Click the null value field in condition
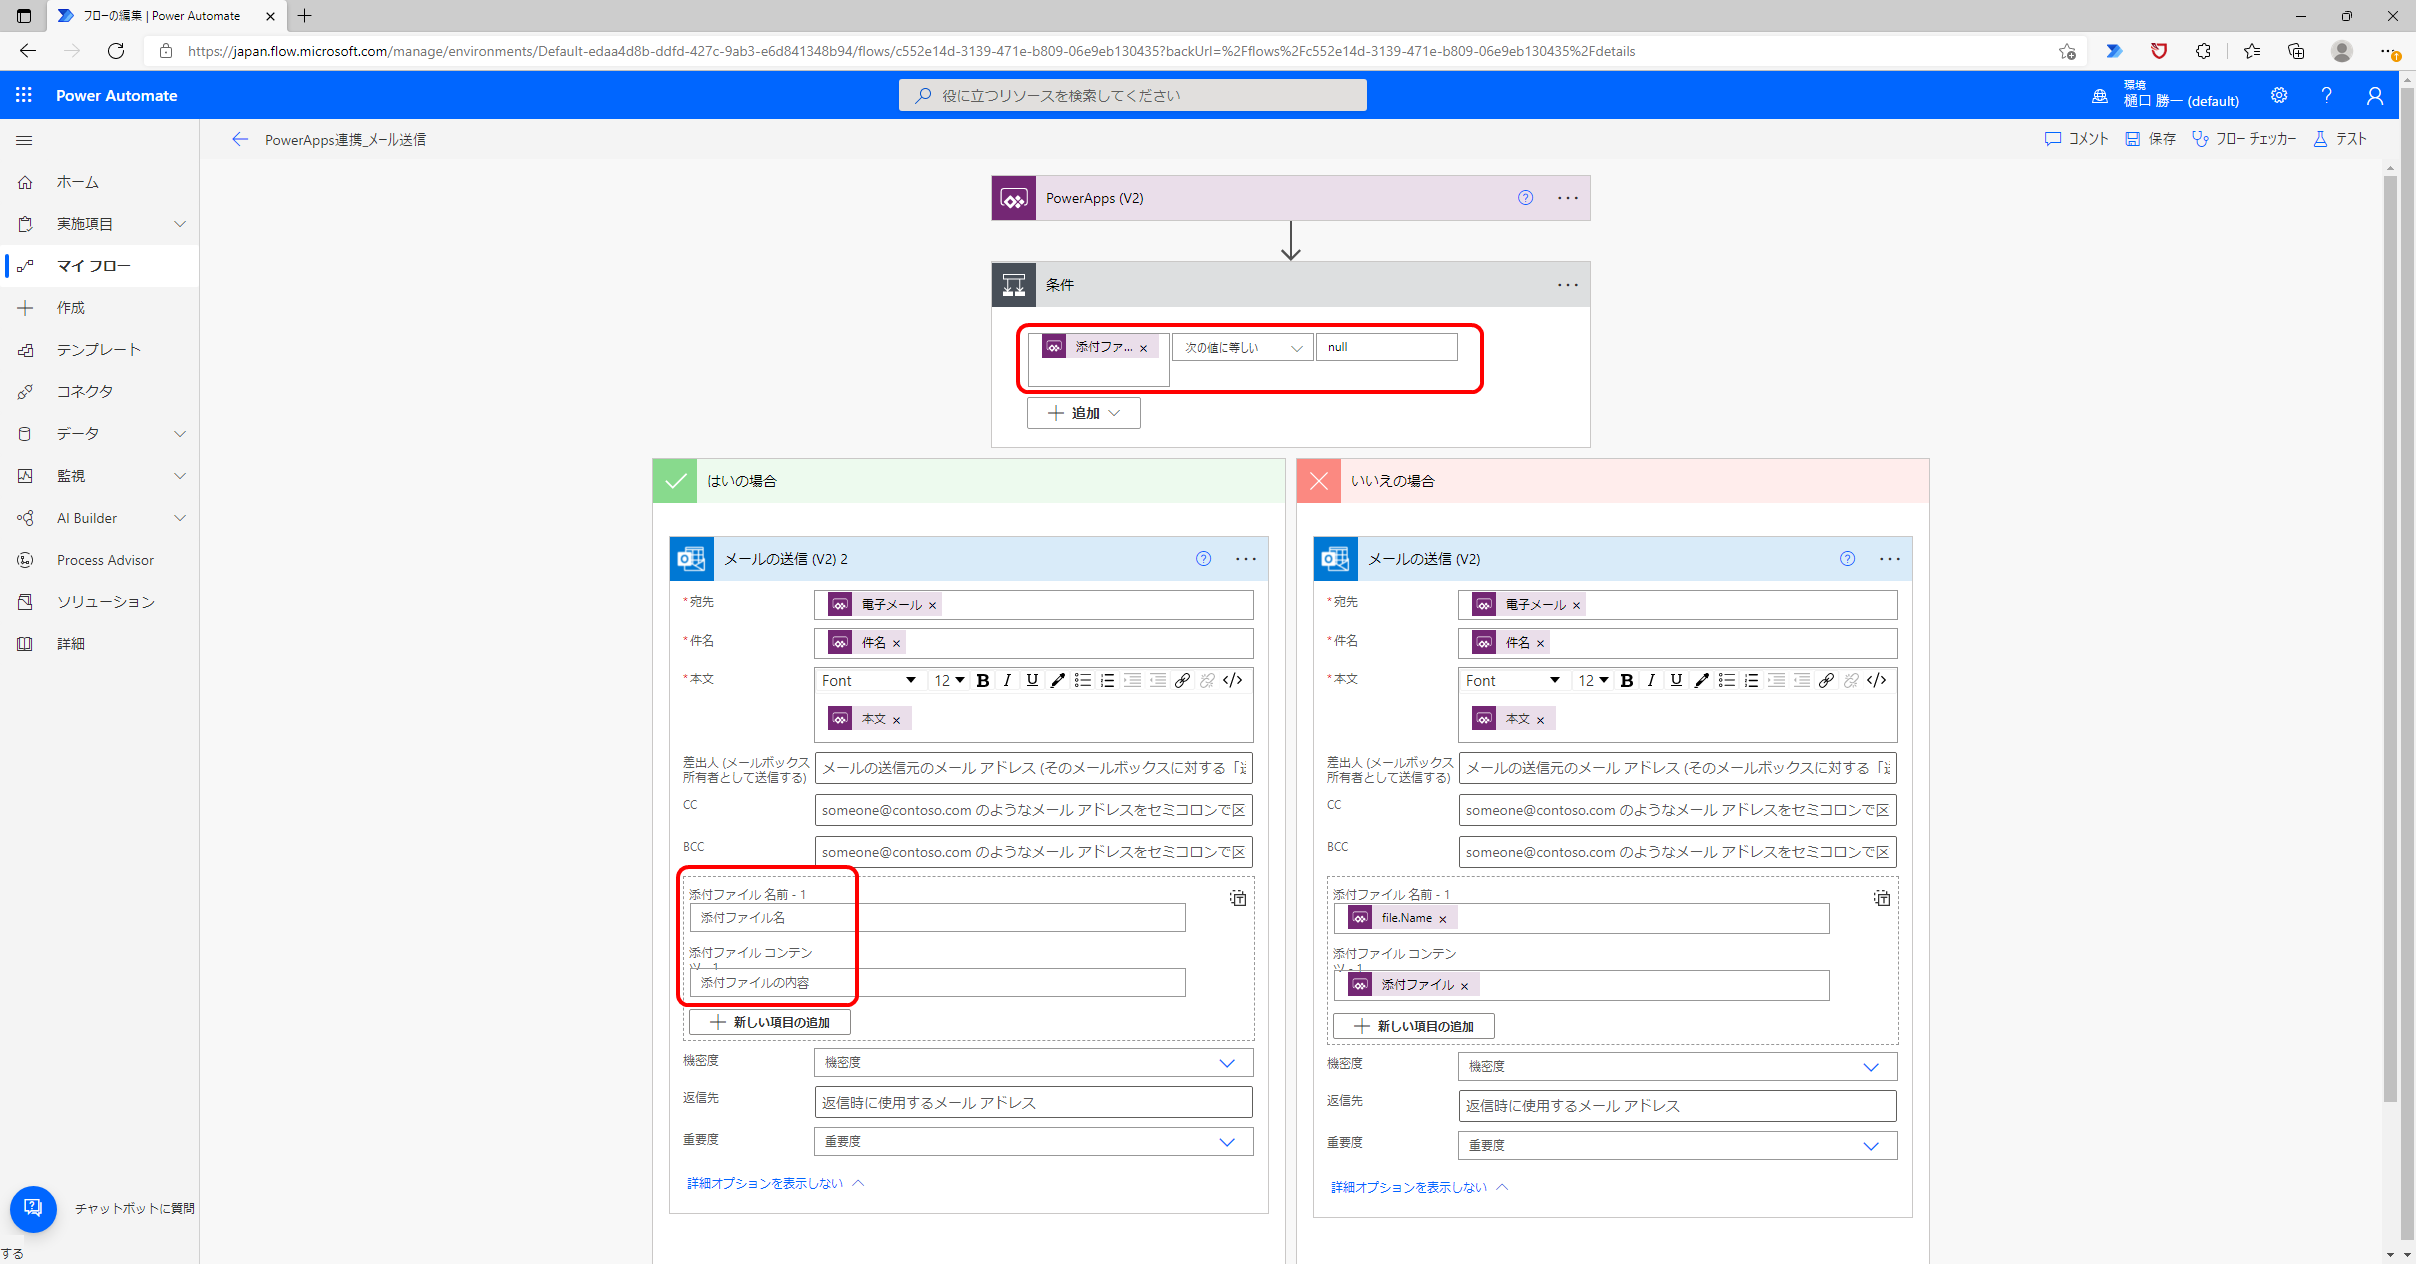The height and width of the screenshot is (1264, 2416). point(1387,347)
